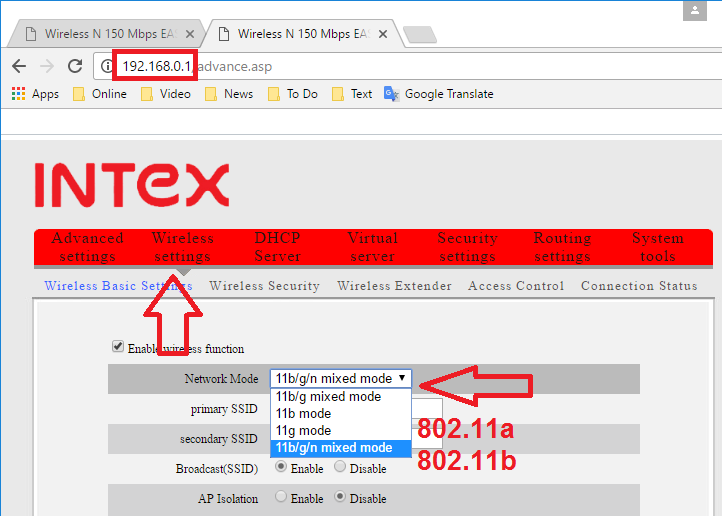Image resolution: width=722 pixels, height=516 pixels.
Task: Click the browser back arrow
Action: click(x=19, y=66)
